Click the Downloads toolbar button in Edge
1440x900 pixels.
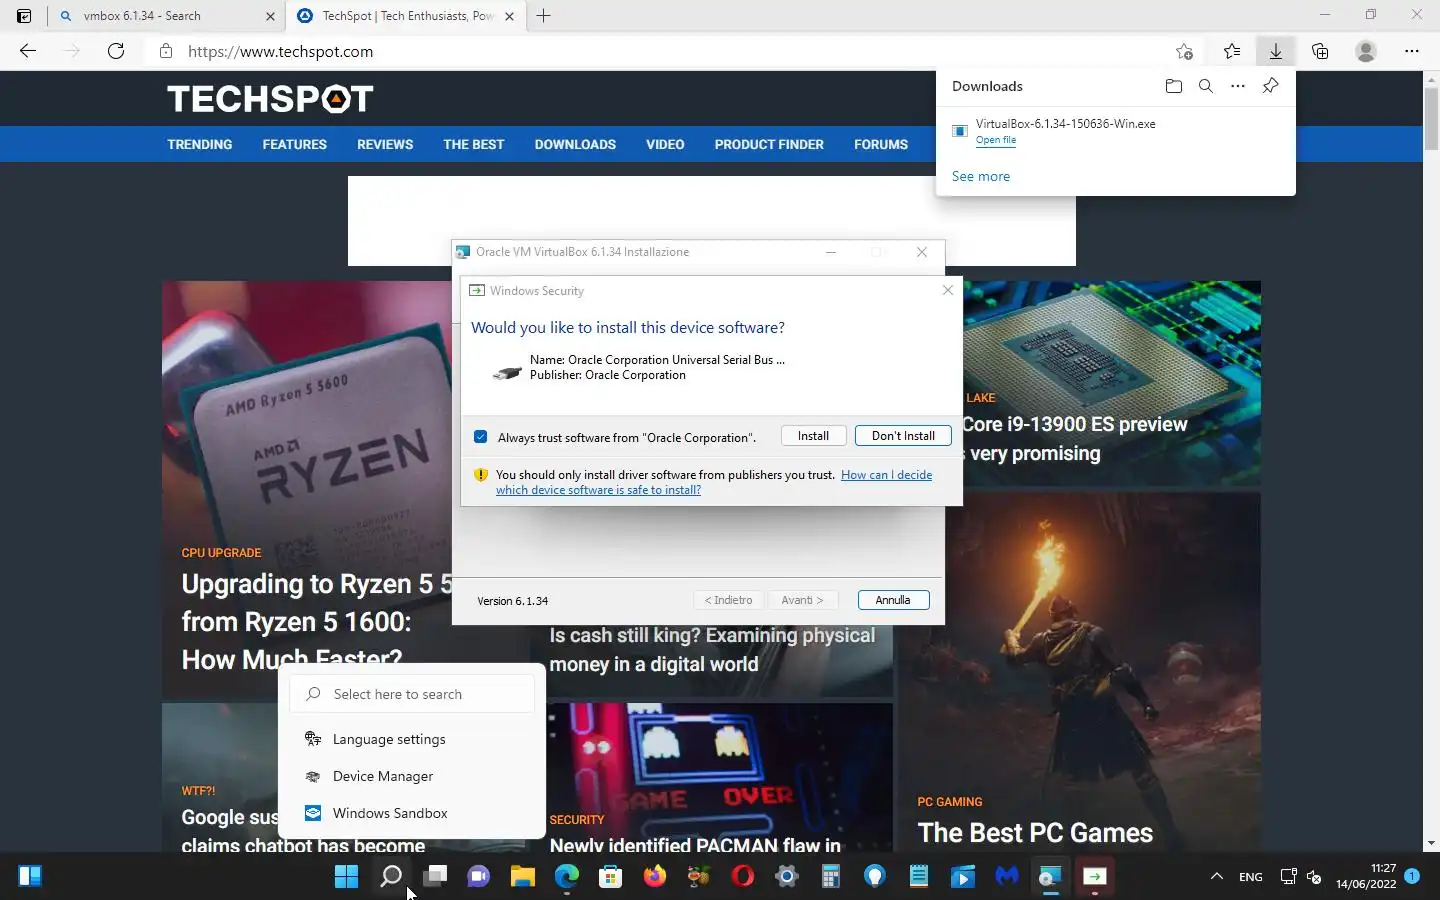(1276, 51)
